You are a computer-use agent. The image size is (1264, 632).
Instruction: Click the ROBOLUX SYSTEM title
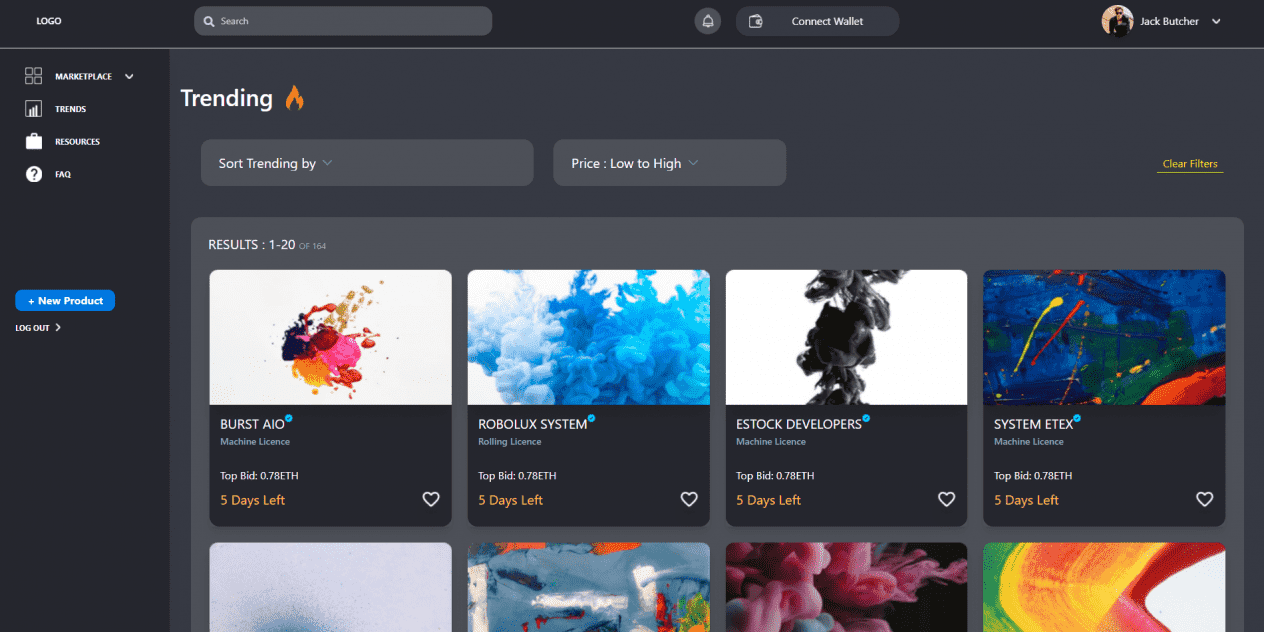point(532,424)
